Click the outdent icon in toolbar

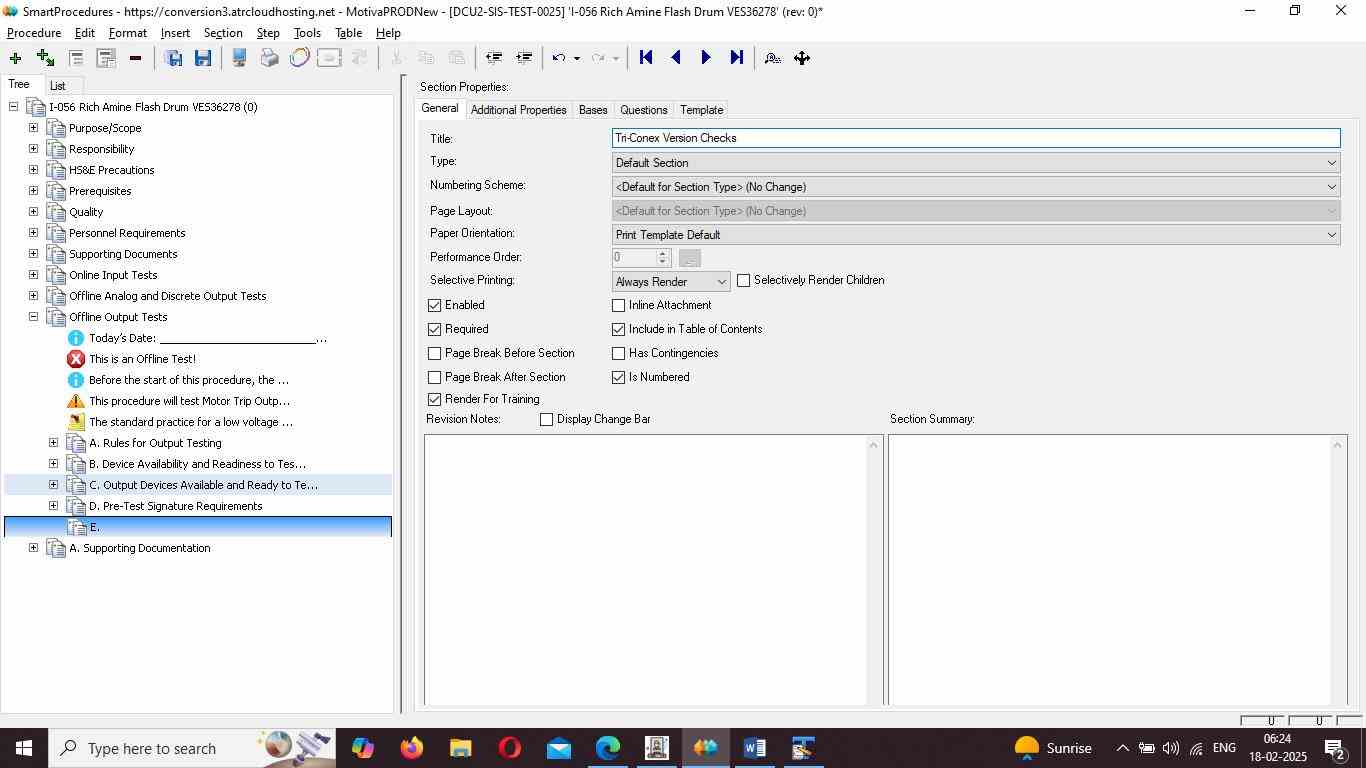click(493, 58)
